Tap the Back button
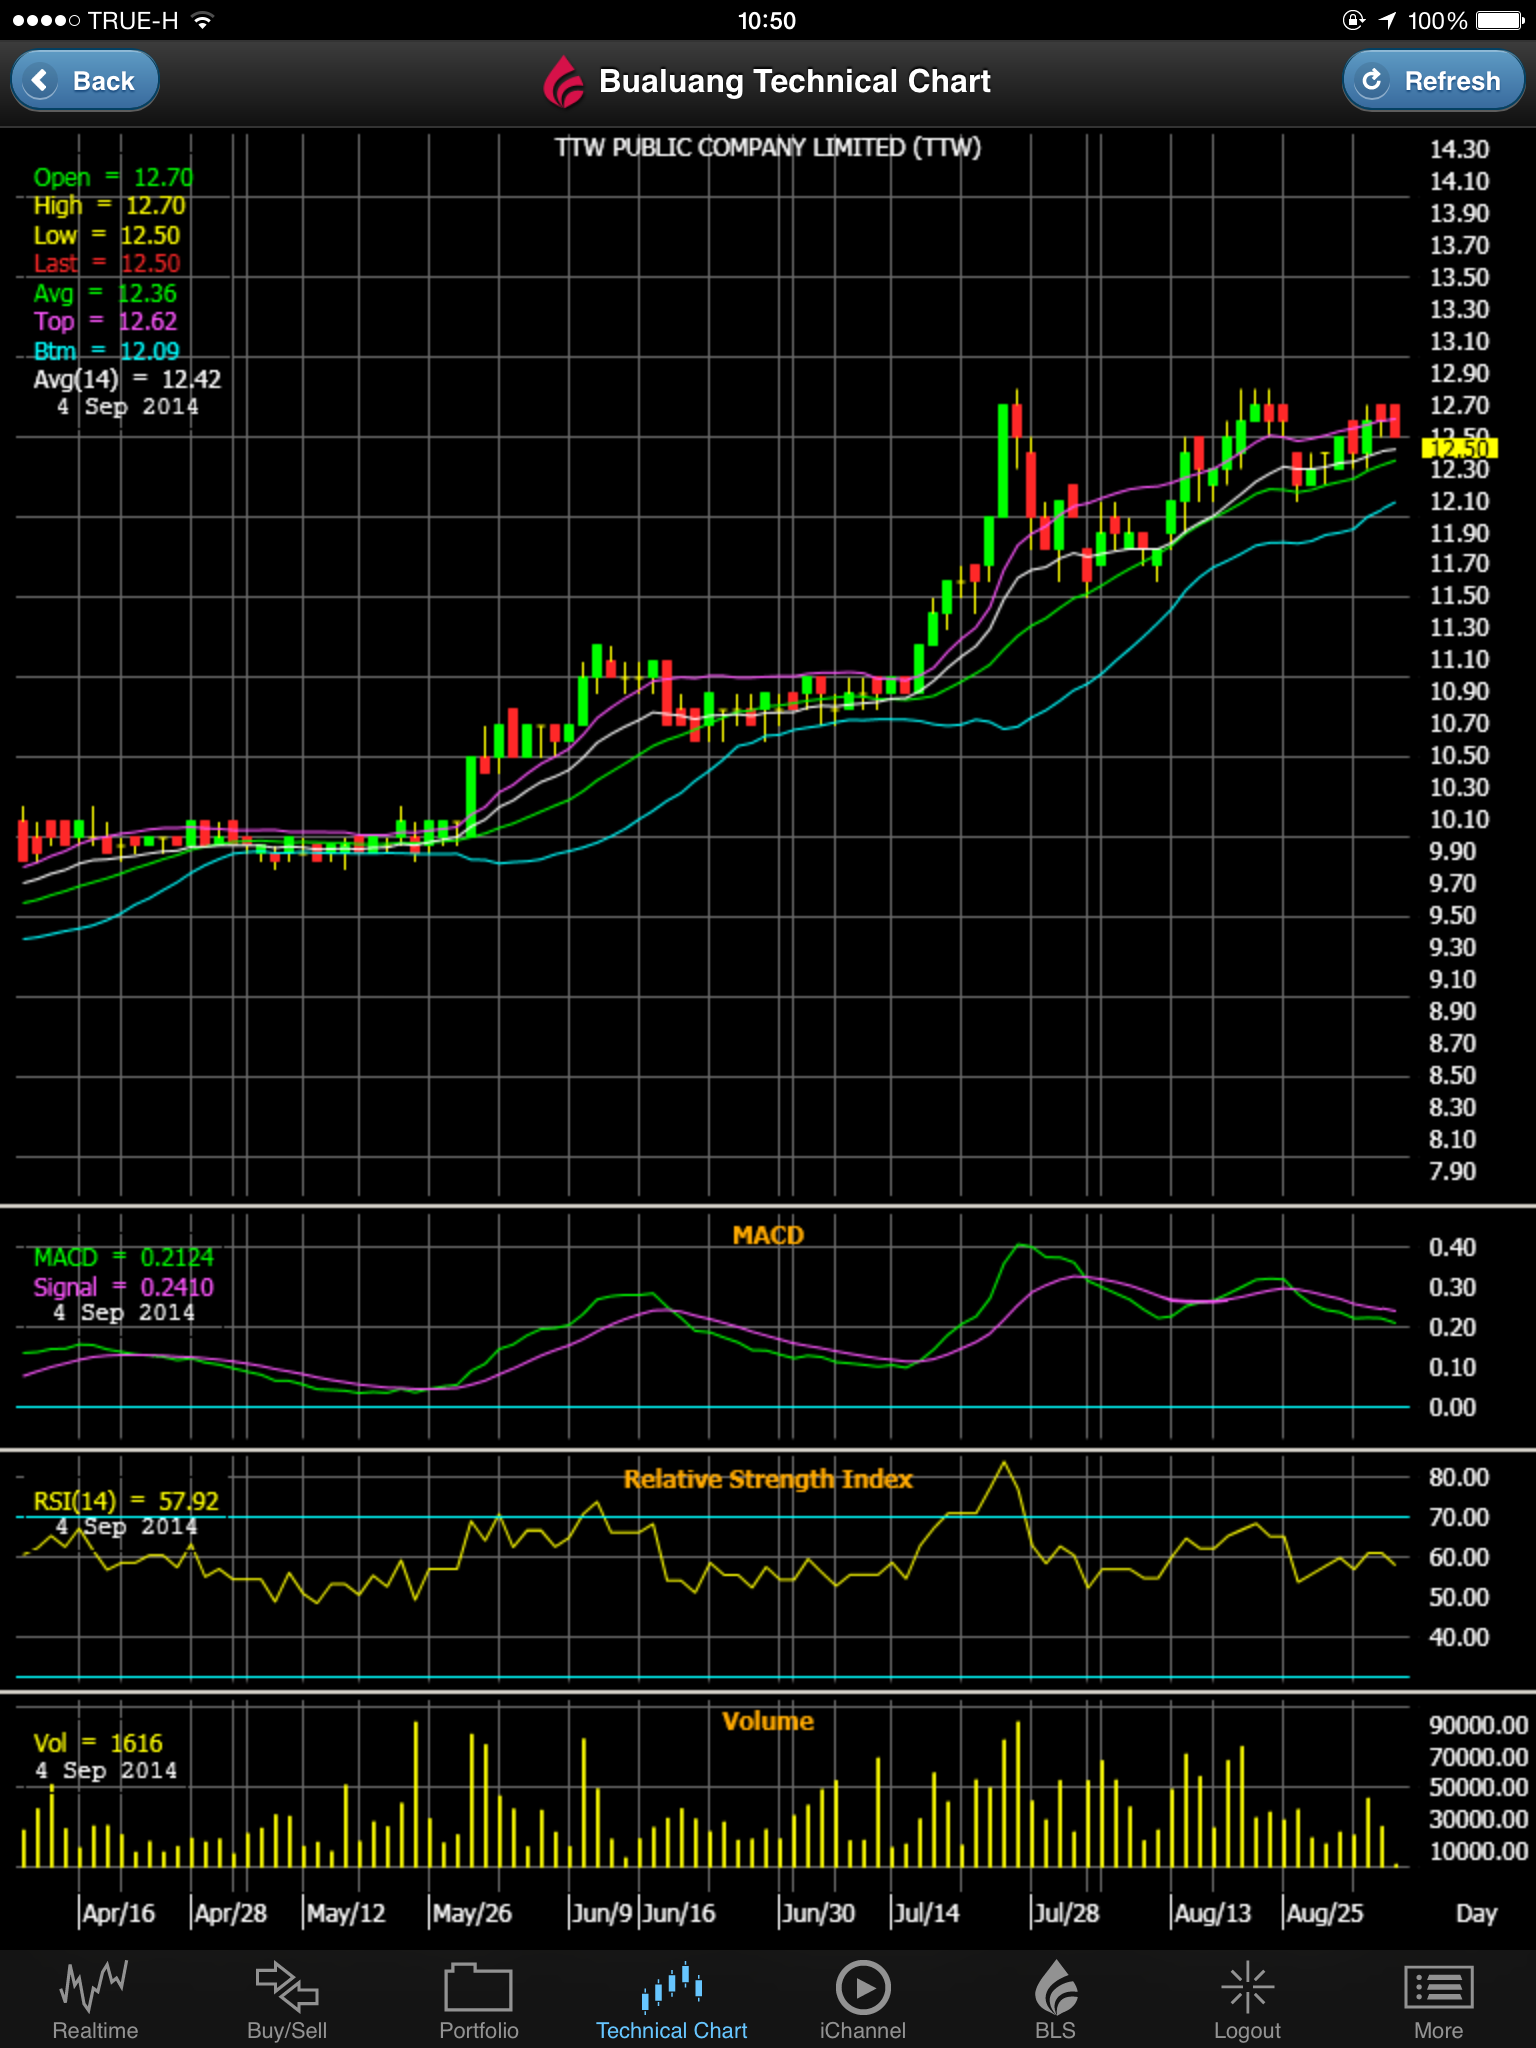This screenshot has width=1536, height=2048. (85, 81)
